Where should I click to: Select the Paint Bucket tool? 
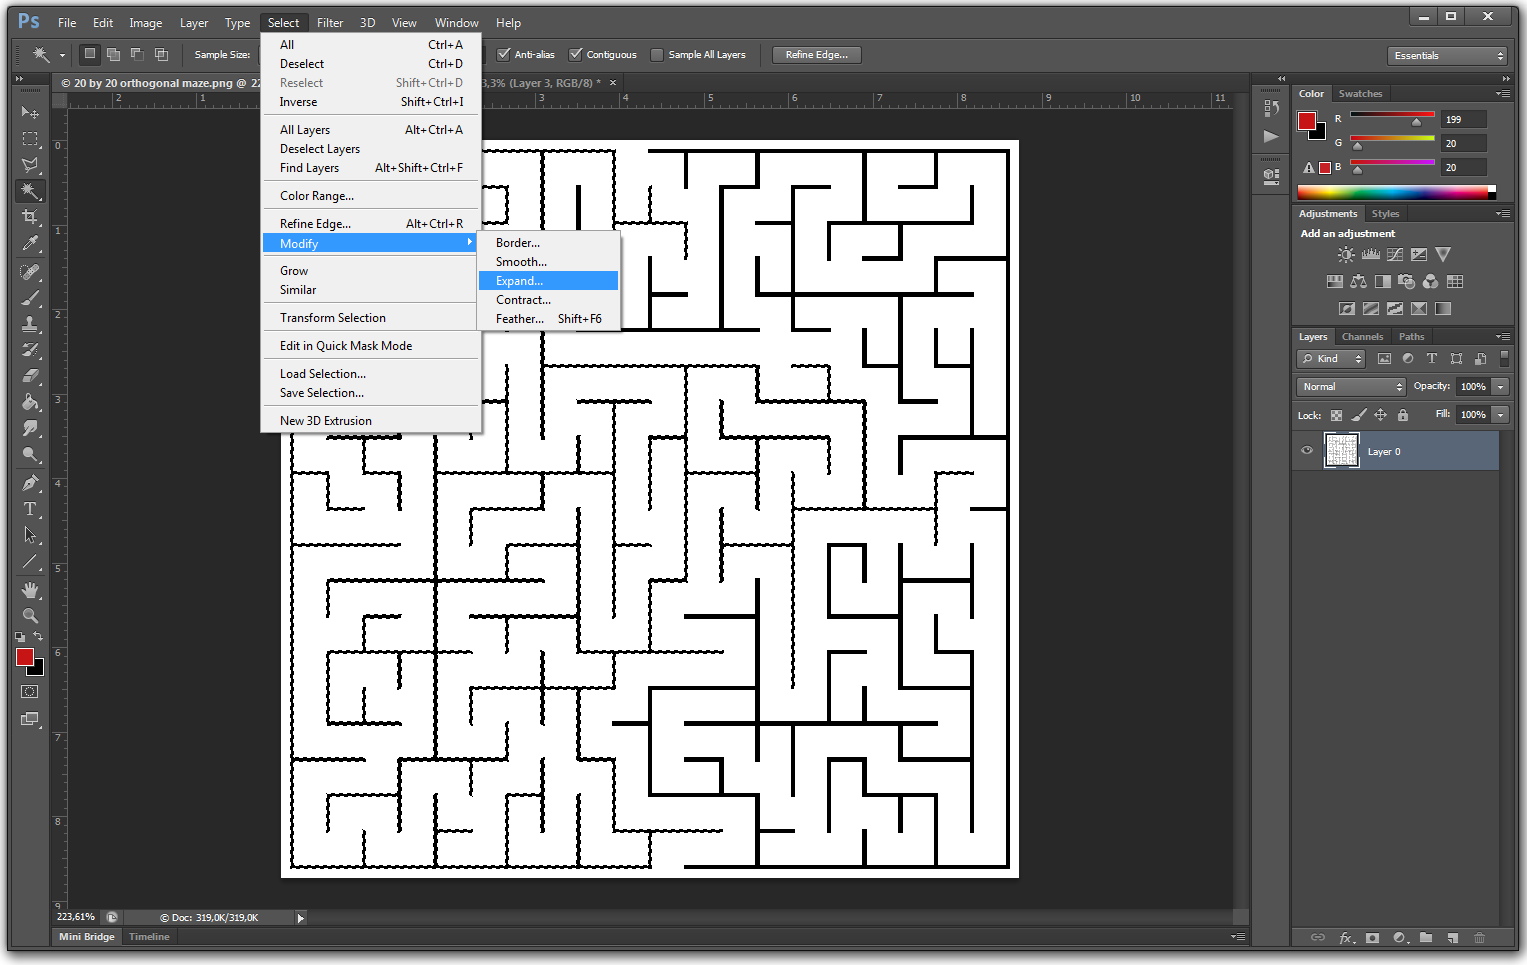point(30,402)
